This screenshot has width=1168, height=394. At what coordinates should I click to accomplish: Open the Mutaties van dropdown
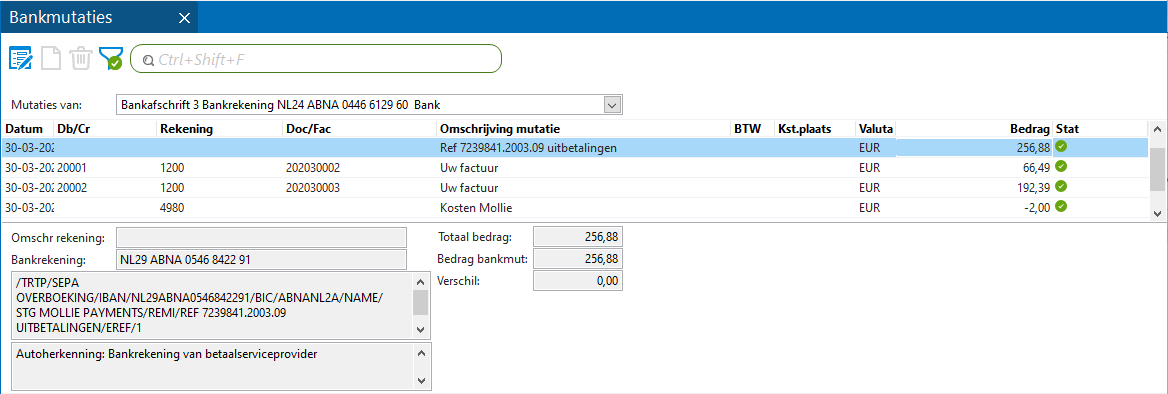(x=612, y=105)
